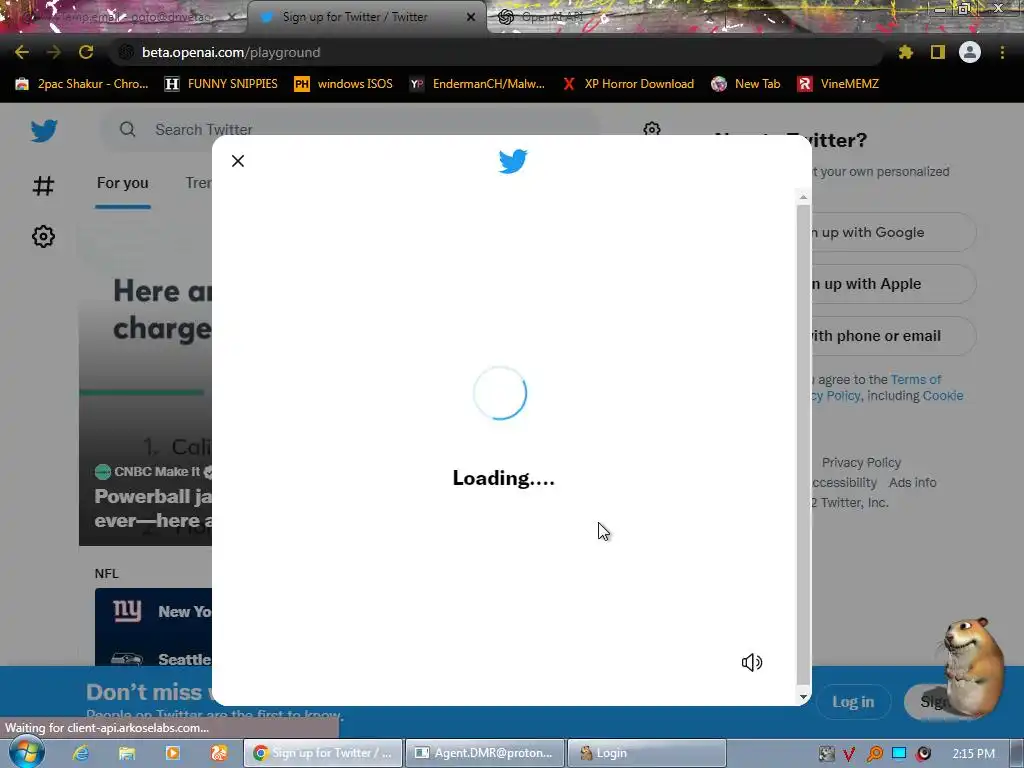Screen dimensions: 1024x768
Task: Open Explore hashtag icon in sidebar
Action: 43,186
